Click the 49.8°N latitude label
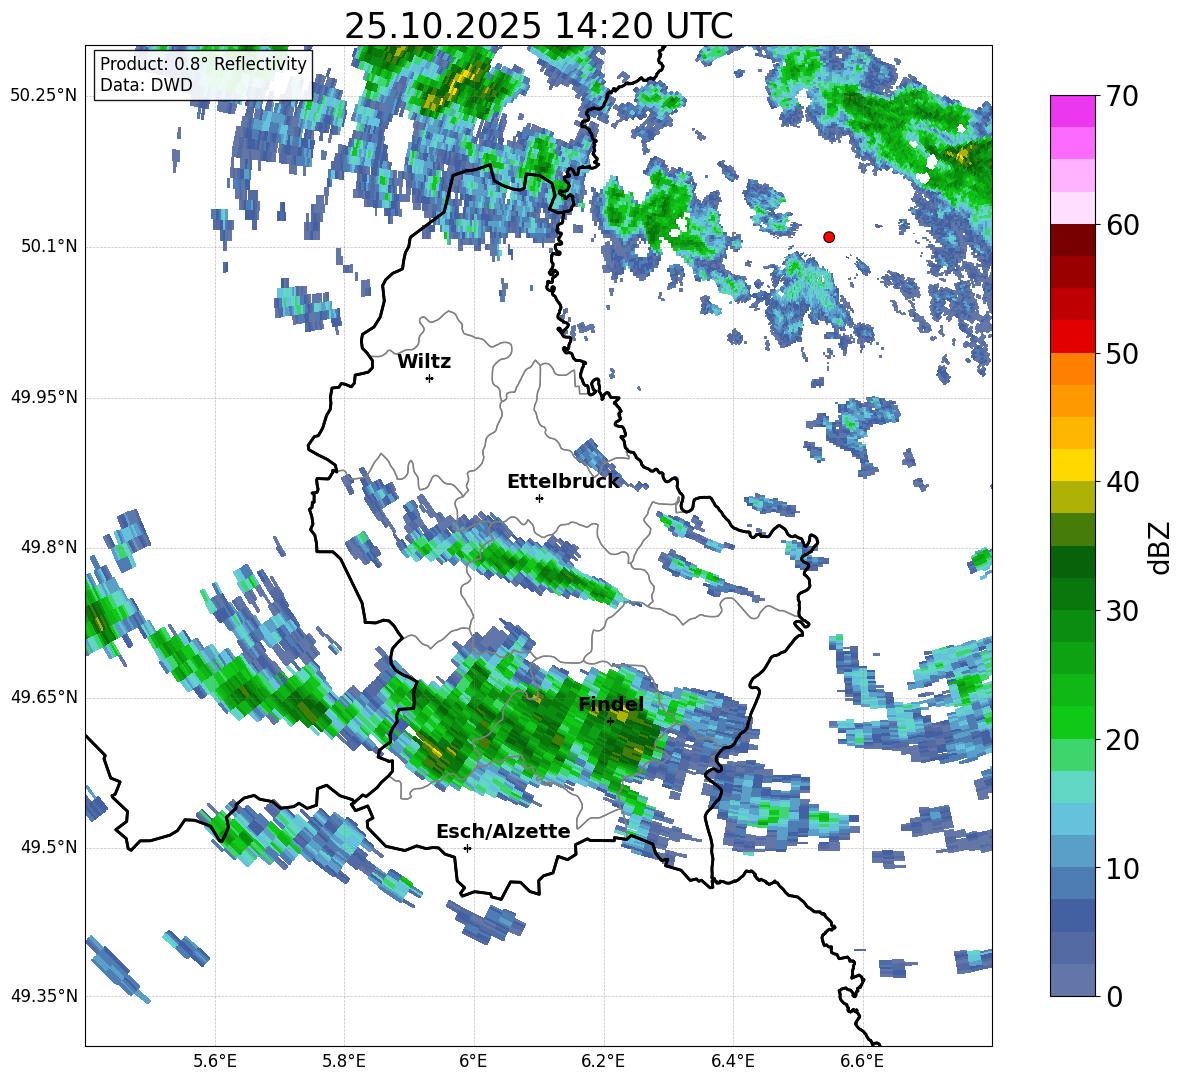 (49, 547)
